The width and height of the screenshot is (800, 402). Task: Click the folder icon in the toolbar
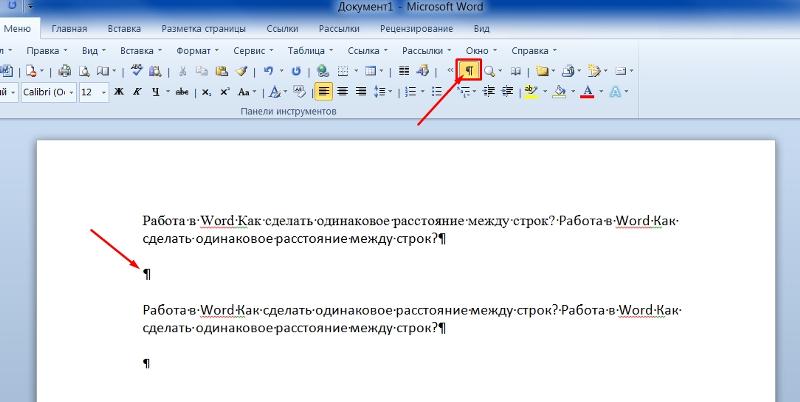[x=542, y=71]
